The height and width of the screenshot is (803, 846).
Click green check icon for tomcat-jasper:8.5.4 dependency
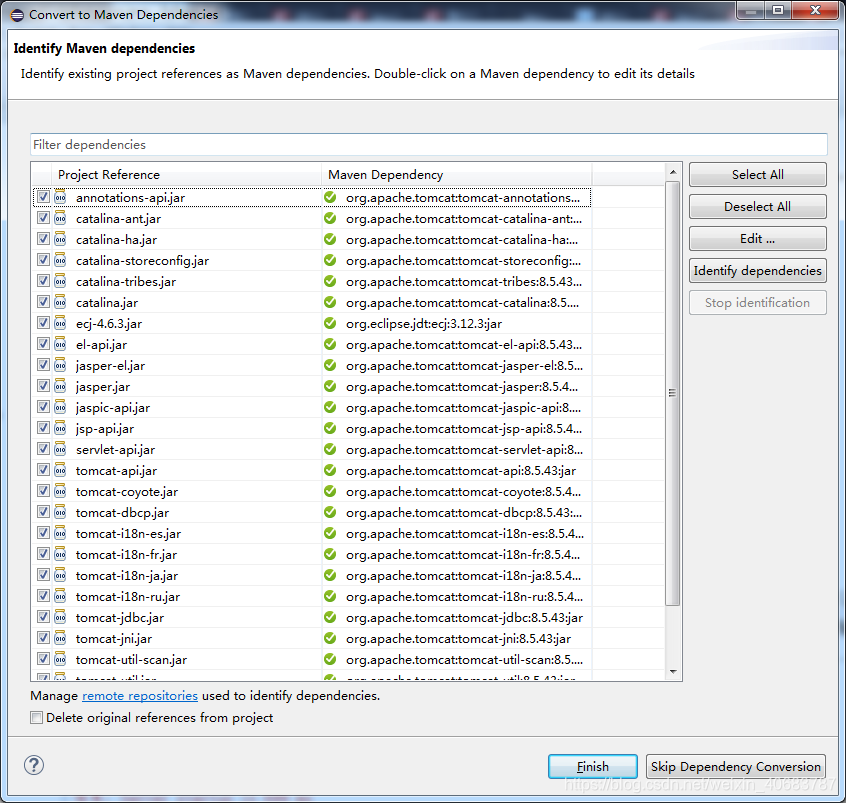coord(330,386)
